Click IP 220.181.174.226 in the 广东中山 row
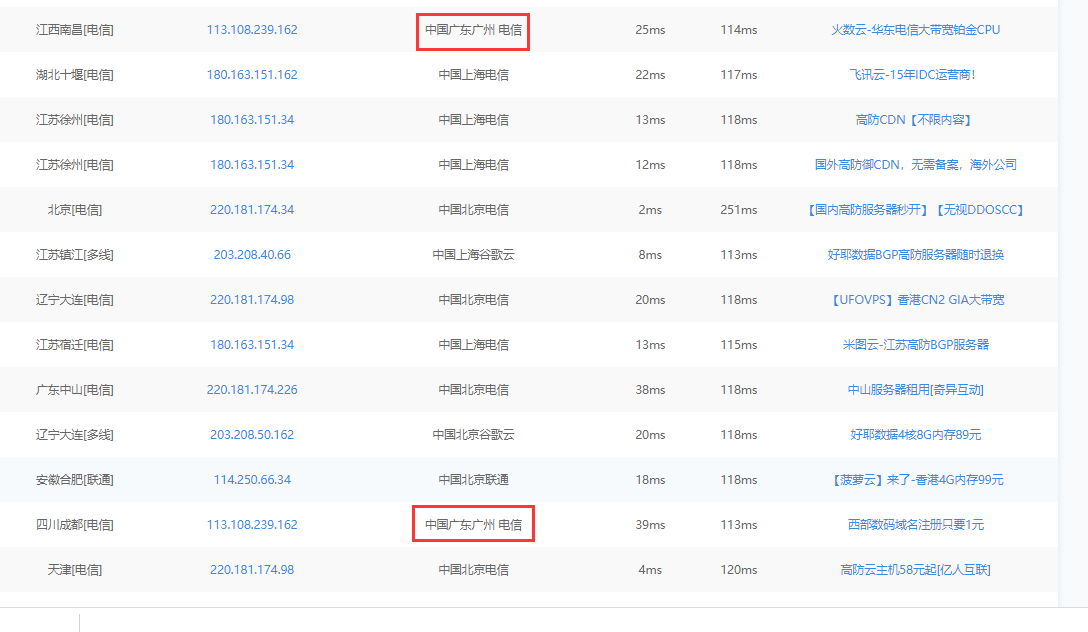This screenshot has width=1088, height=632. click(252, 390)
